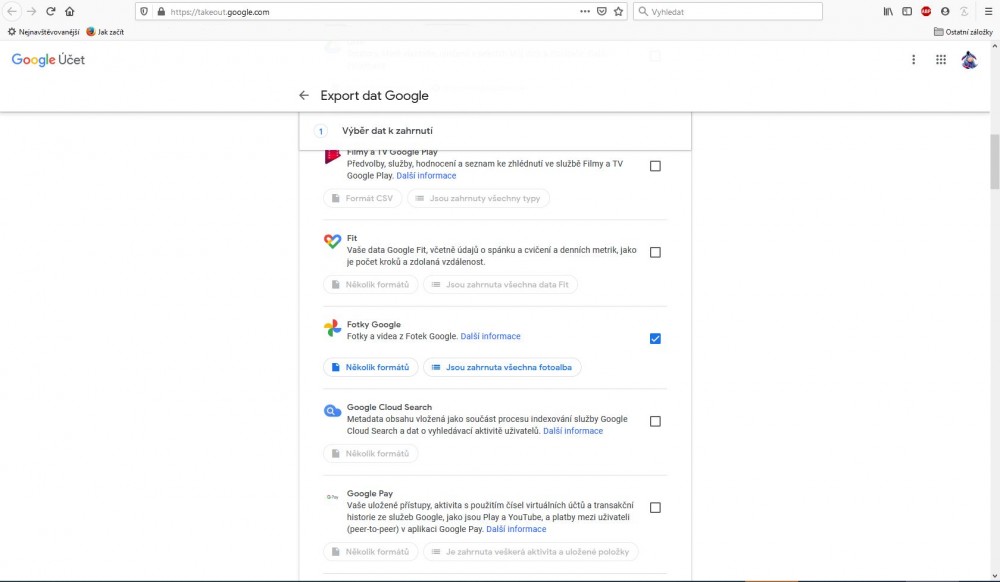
Task: Click Jsou zahrnuta všechna fotoalba button
Action: (x=502, y=367)
